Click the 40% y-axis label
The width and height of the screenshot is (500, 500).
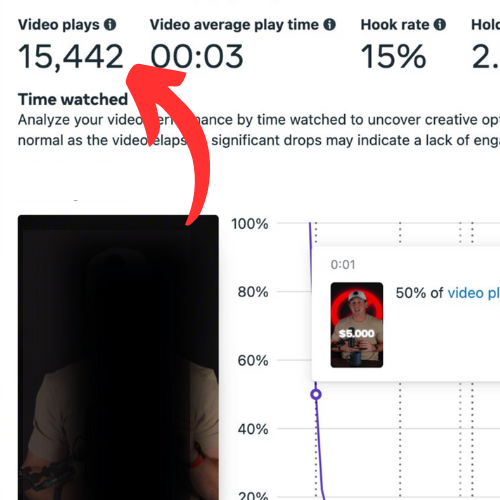tap(253, 429)
